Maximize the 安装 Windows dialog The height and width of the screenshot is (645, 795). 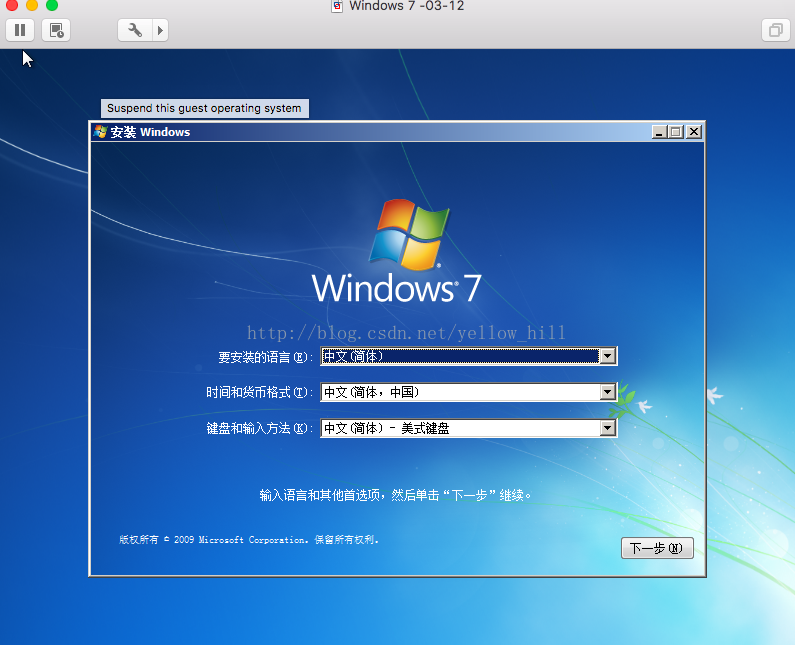[x=676, y=132]
